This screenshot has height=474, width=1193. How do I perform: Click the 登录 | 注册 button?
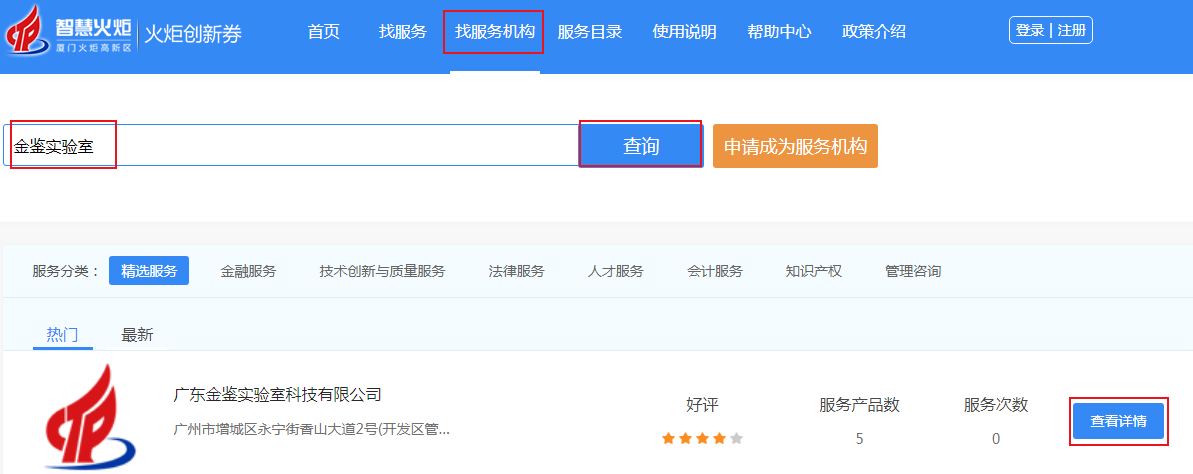[x=1051, y=30]
